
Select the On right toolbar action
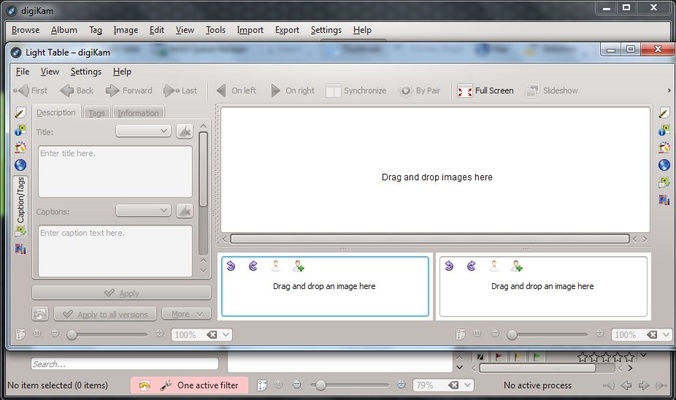click(x=293, y=91)
